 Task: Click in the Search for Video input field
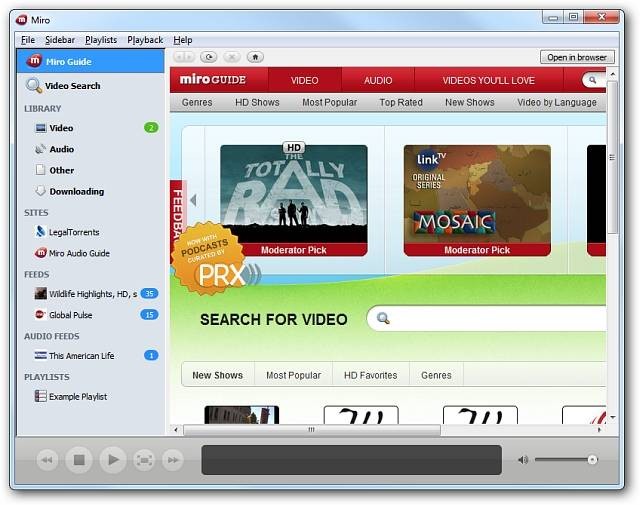click(x=486, y=318)
